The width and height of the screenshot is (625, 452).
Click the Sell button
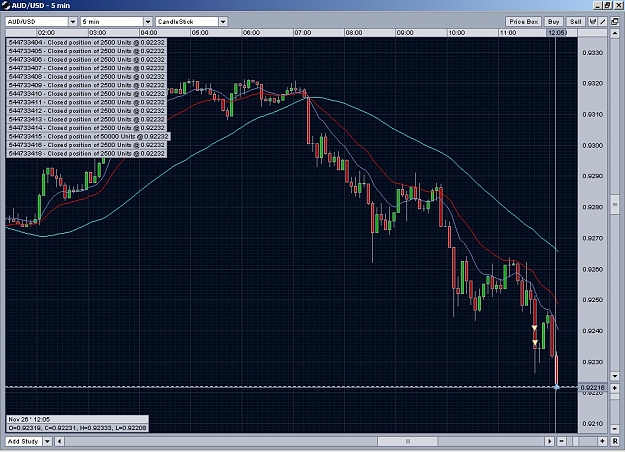pyautogui.click(x=575, y=22)
